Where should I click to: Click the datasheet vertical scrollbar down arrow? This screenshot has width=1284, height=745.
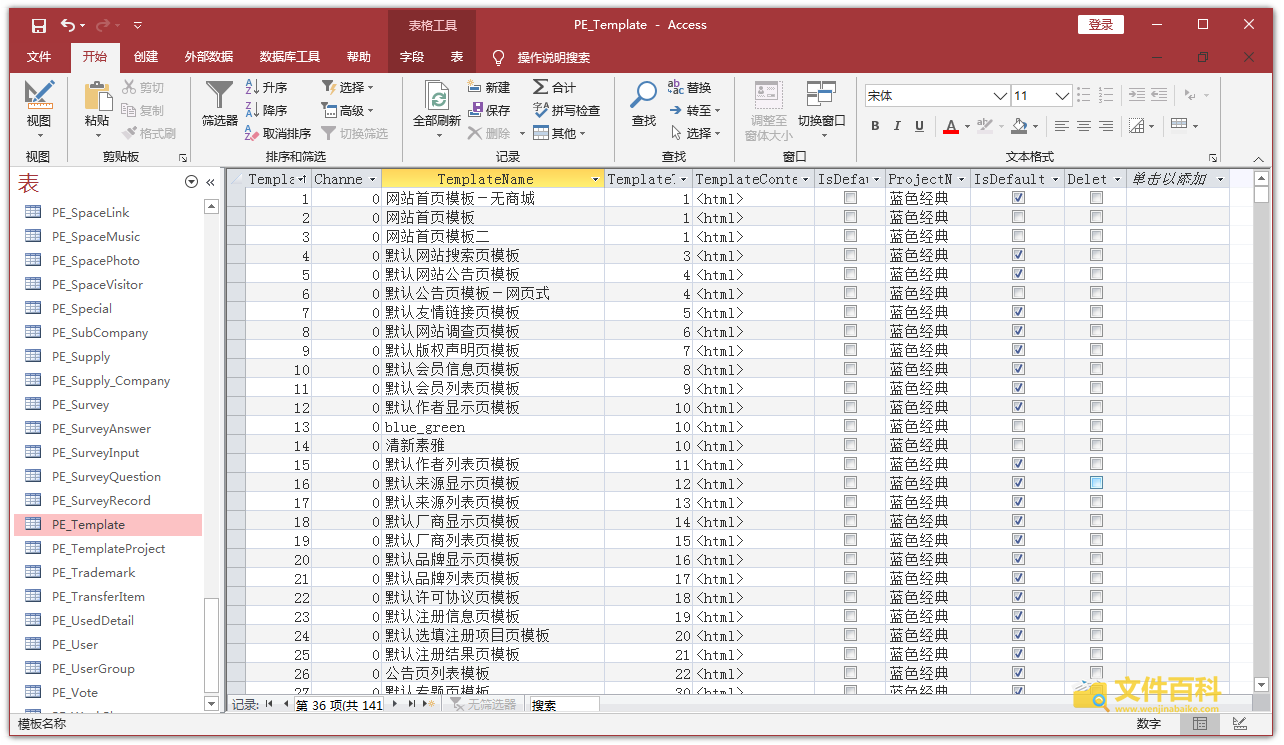pos(1262,685)
